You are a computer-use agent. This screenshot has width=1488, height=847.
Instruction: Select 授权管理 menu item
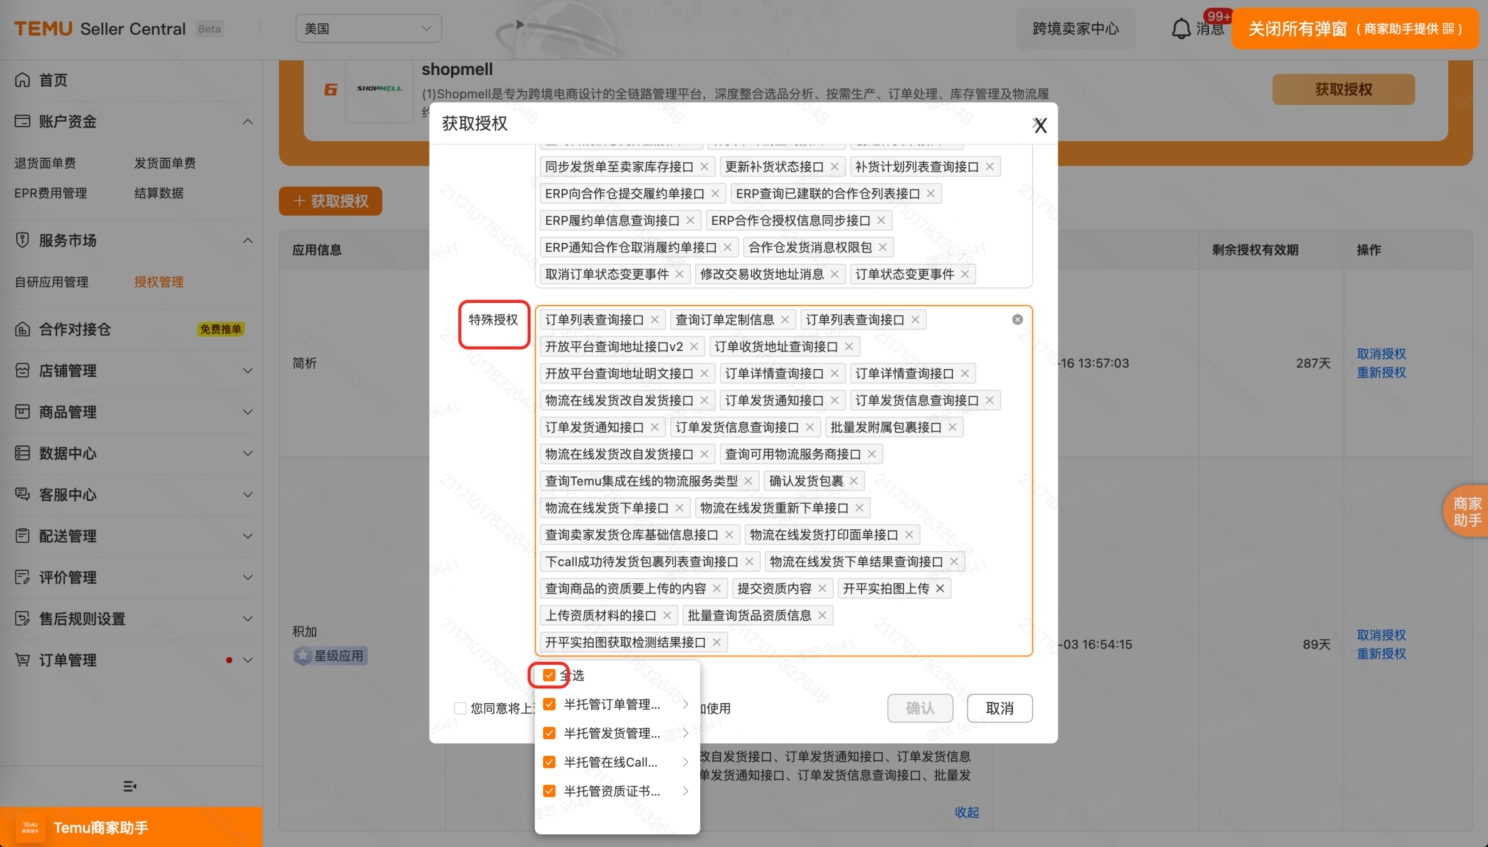point(159,282)
